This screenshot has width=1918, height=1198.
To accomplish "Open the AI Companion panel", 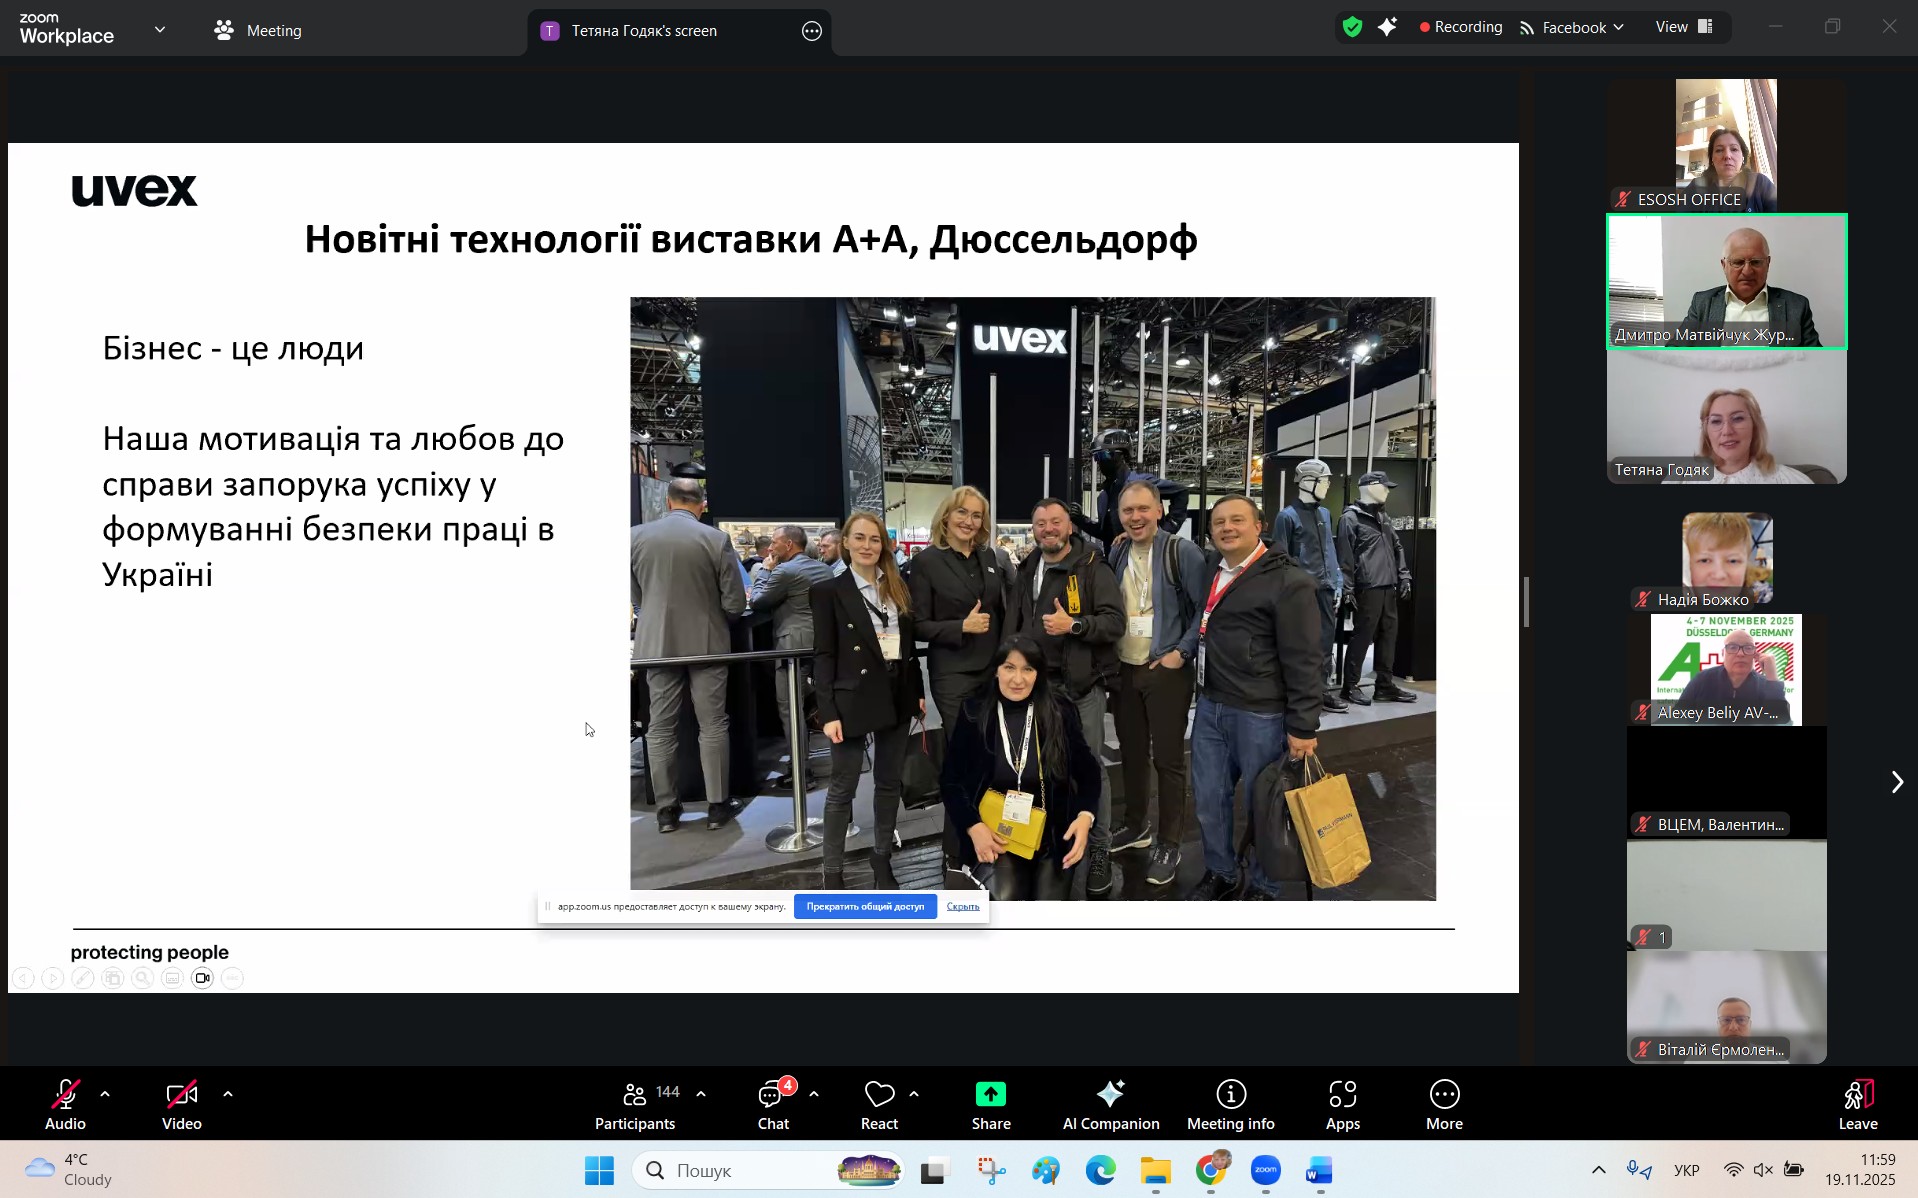I will click(x=1110, y=1104).
